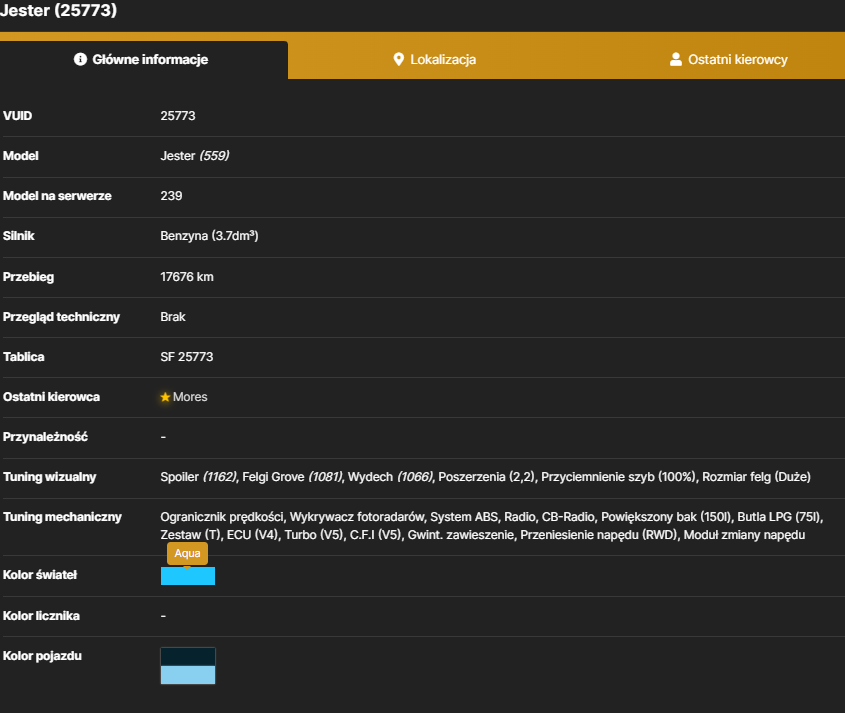Click the server model value 239
The height and width of the screenshot is (713, 845).
[171, 196]
